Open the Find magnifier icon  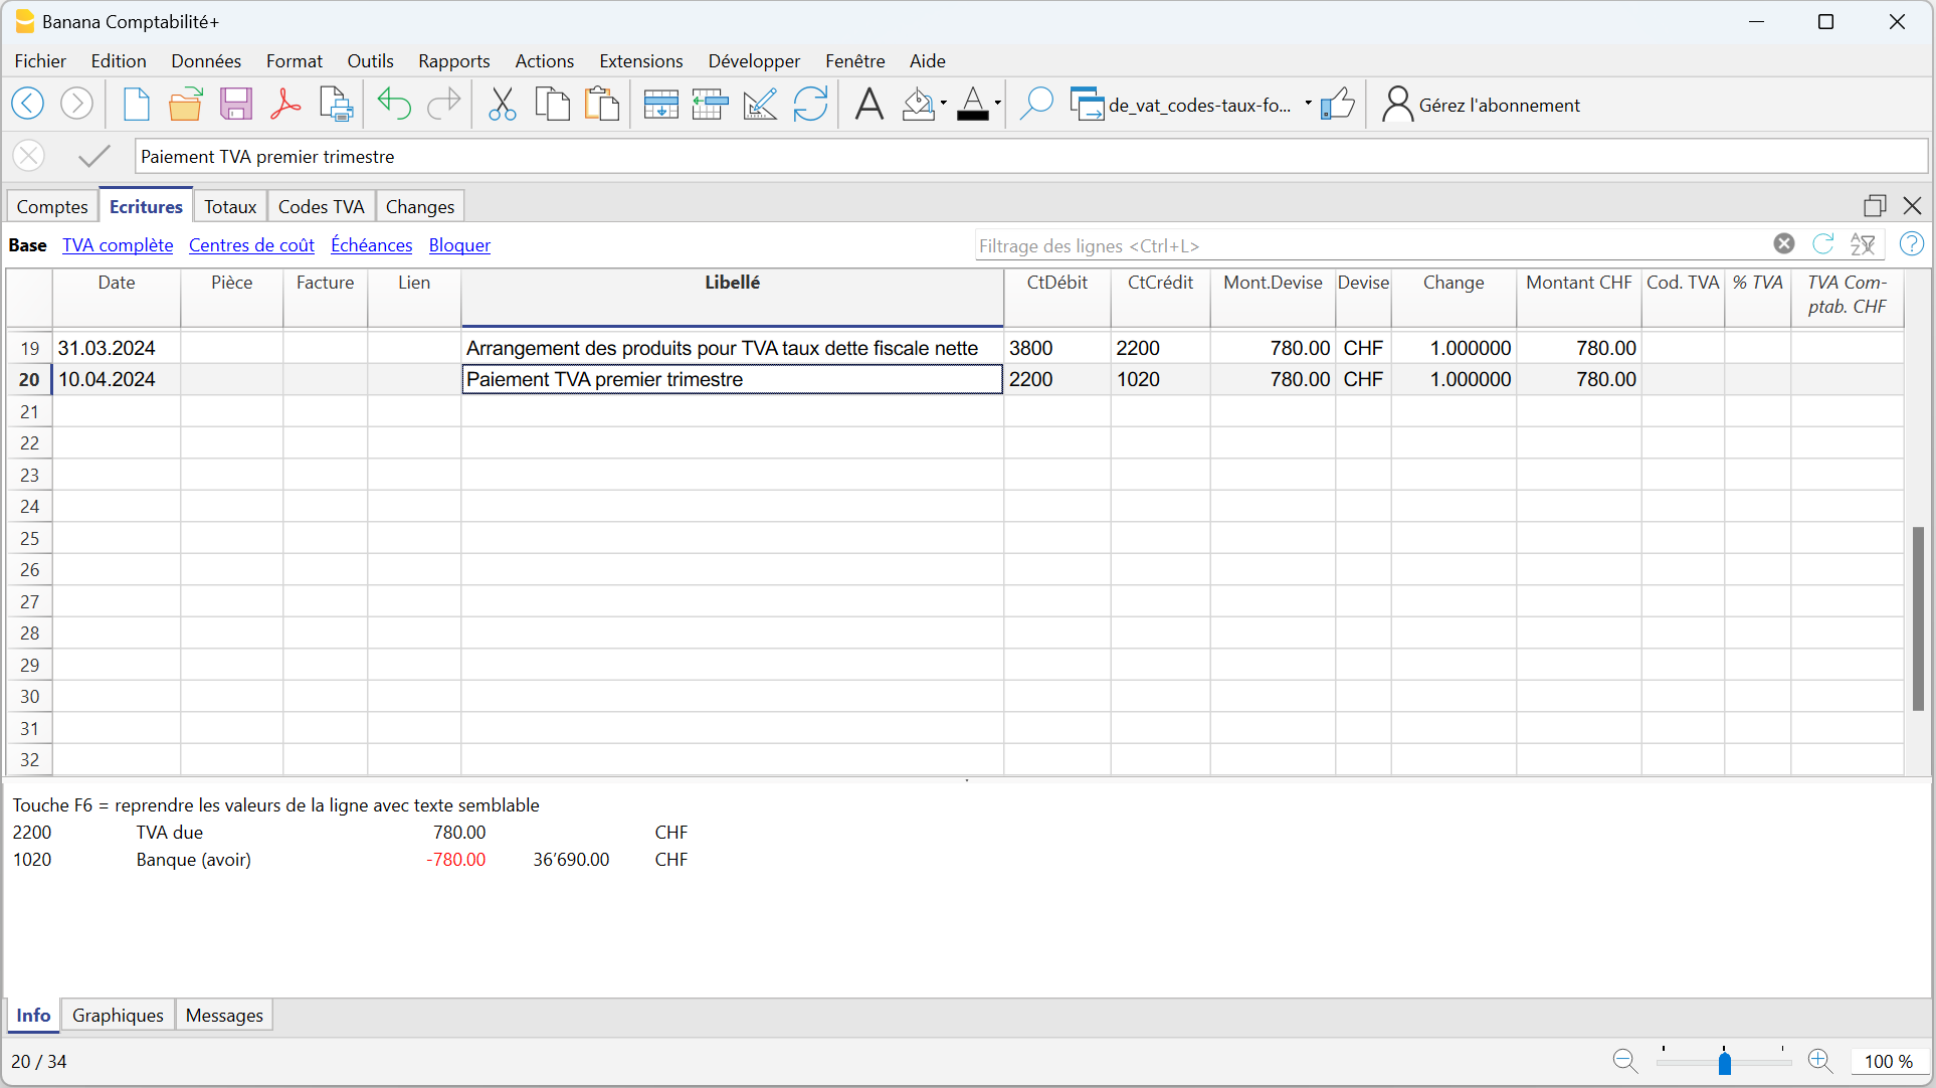click(x=1036, y=104)
